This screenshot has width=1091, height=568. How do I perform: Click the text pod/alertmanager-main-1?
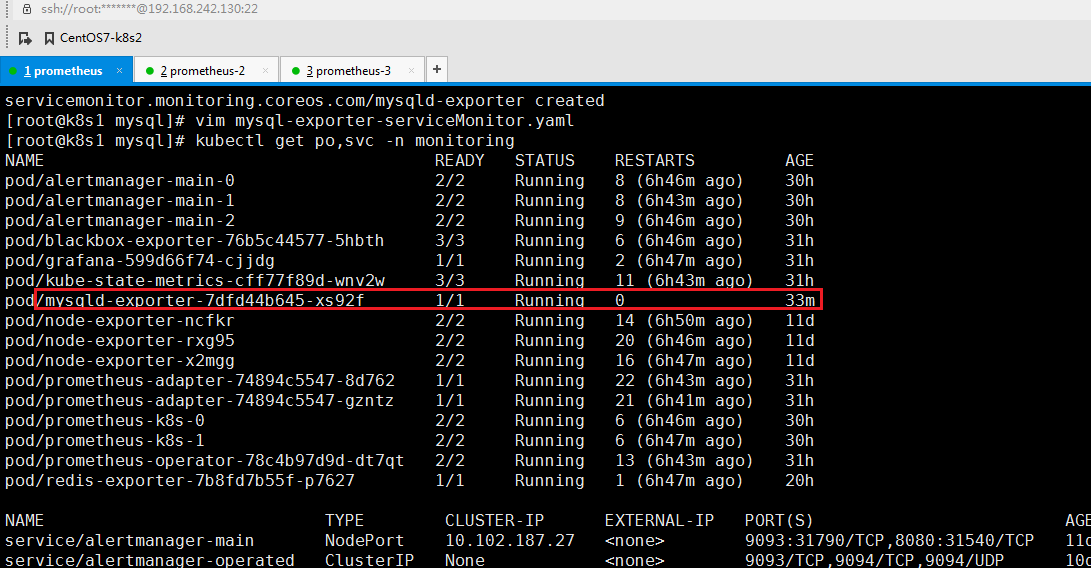[120, 201]
